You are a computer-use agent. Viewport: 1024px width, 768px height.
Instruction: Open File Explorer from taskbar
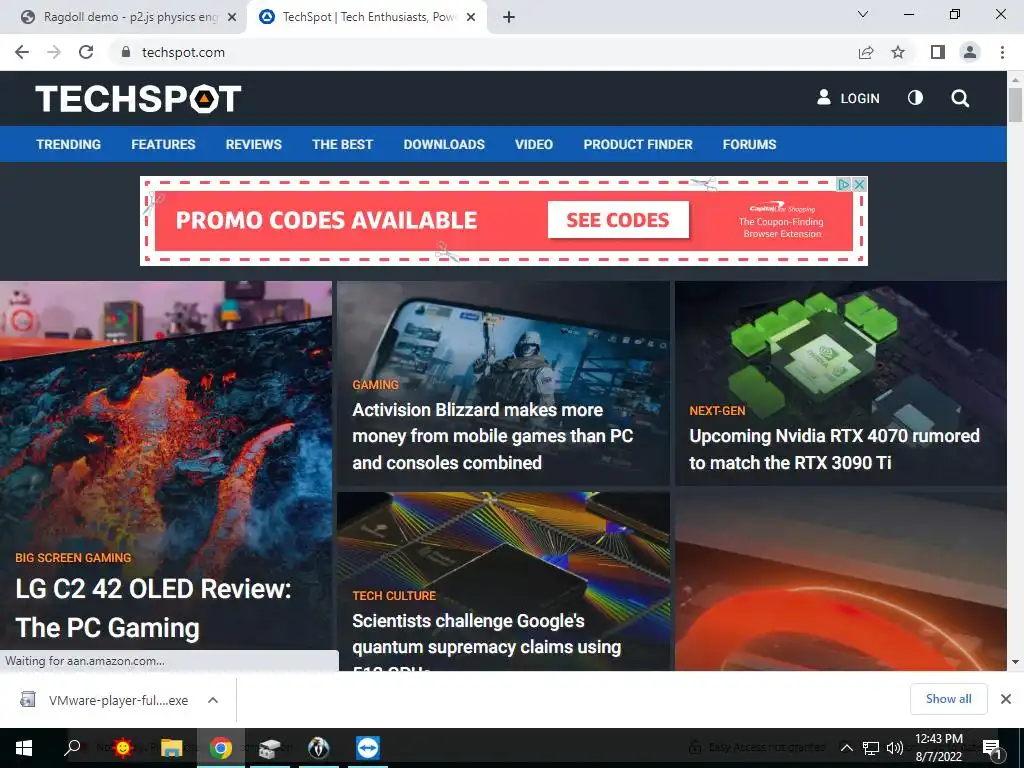(x=172, y=748)
